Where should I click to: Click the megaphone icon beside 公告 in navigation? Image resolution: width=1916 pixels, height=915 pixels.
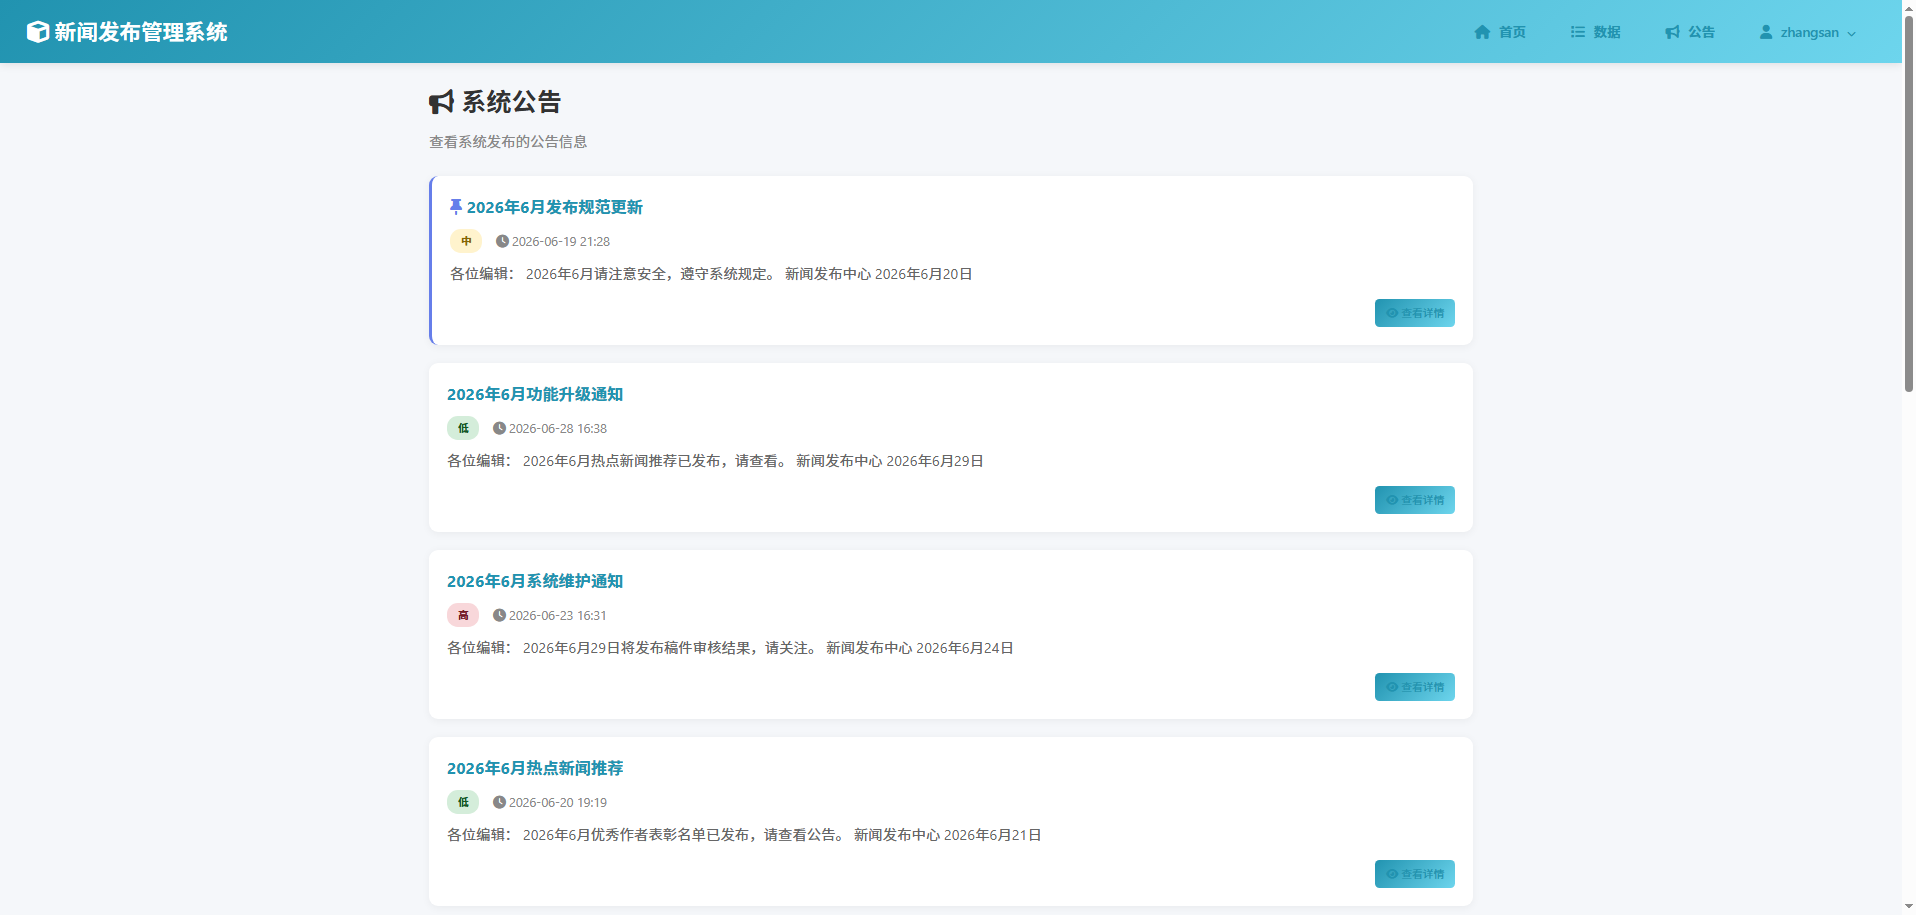click(1672, 32)
